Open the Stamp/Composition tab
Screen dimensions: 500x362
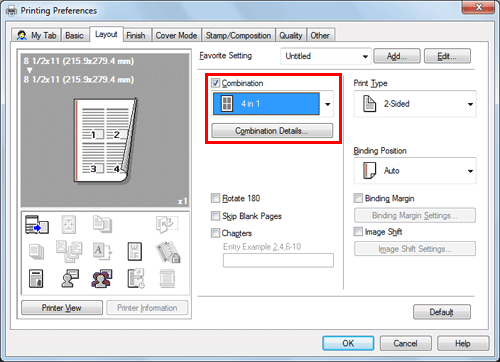point(238,35)
